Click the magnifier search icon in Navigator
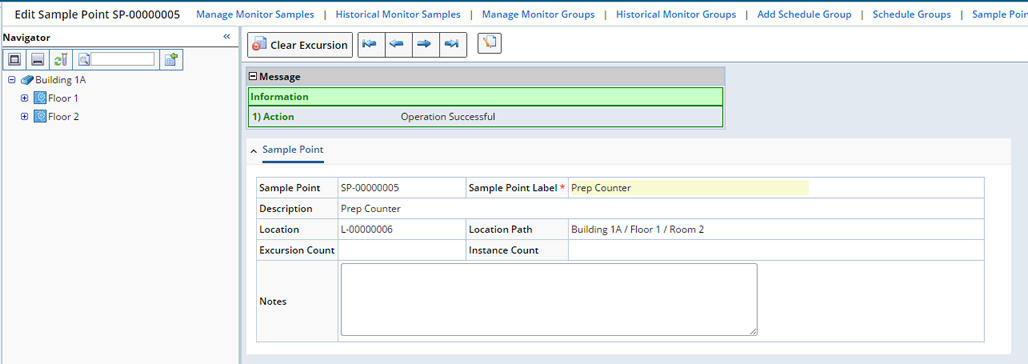1028x364 pixels. point(84,60)
